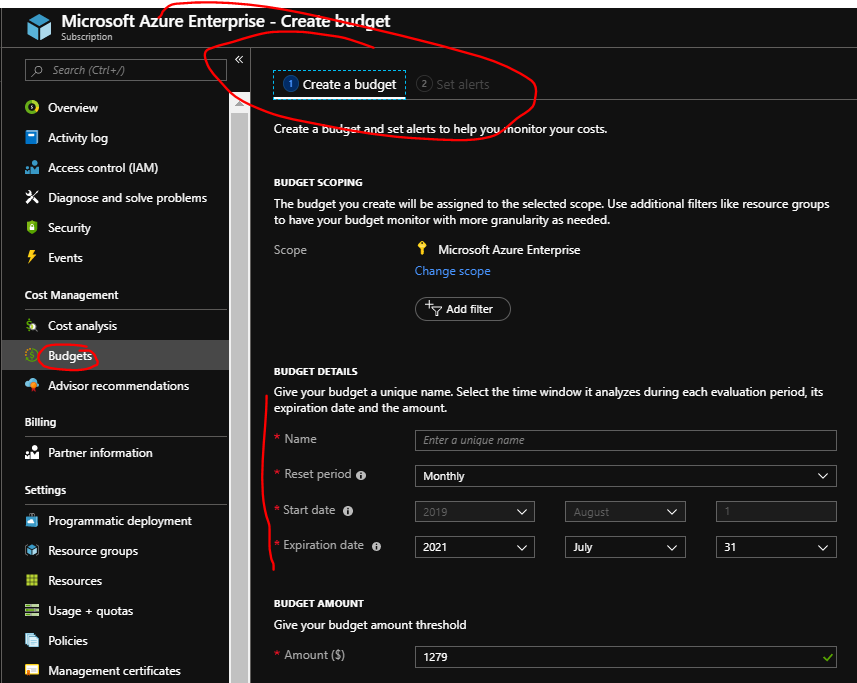857x683 pixels.
Task: Click the Partner information icon
Action: (32, 452)
